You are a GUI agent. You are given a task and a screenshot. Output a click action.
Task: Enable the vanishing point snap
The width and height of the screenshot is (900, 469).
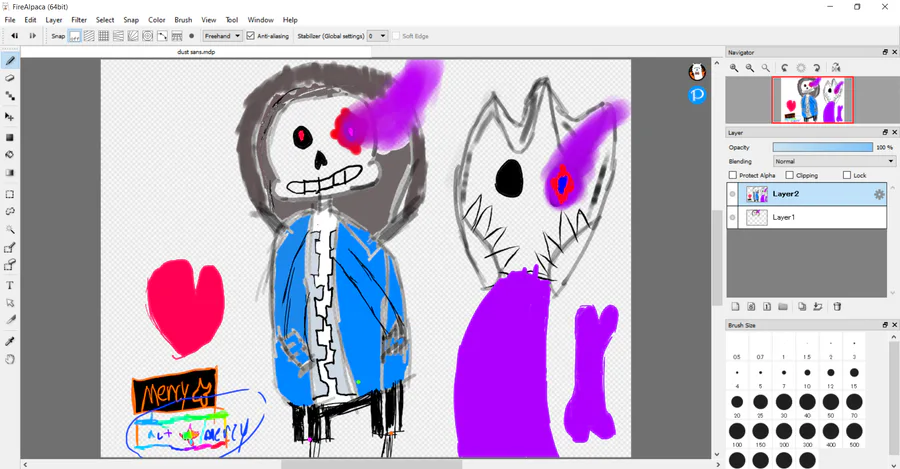[118, 36]
